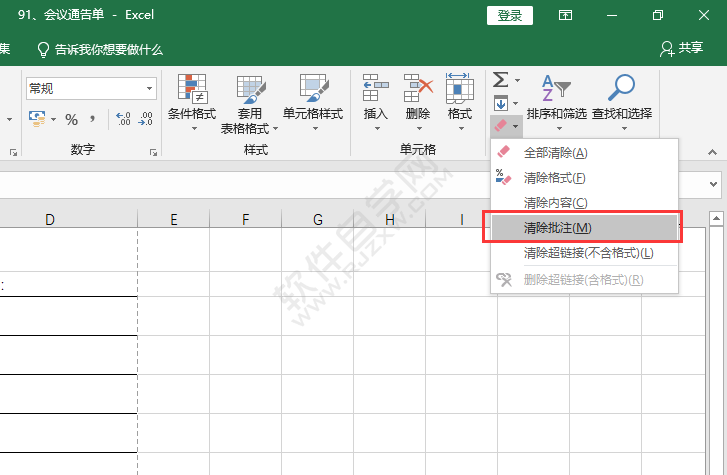Viewport: 727px width, 475px height.
Task: Expand the formula bar
Action: (713, 184)
